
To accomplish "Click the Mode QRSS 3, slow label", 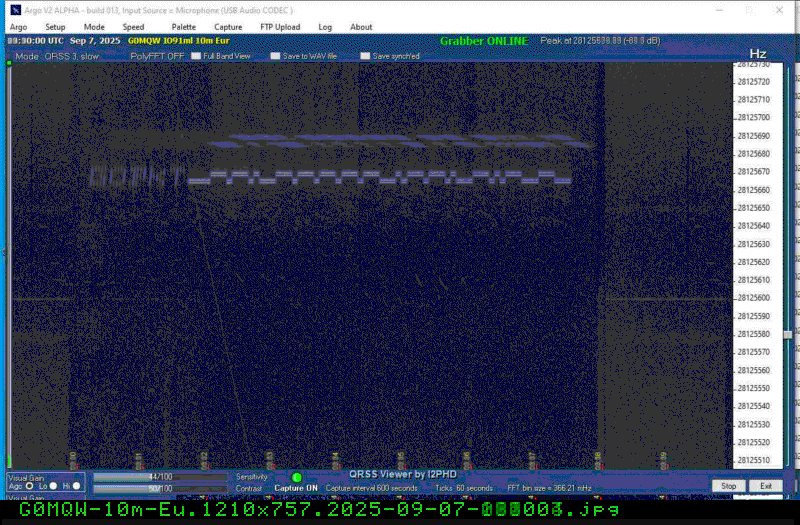I will click(x=57, y=57).
